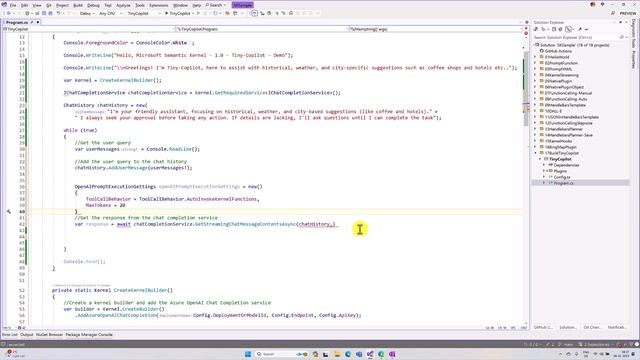The image size is (640, 360).
Task: Open the Window menu
Action: [180, 5]
